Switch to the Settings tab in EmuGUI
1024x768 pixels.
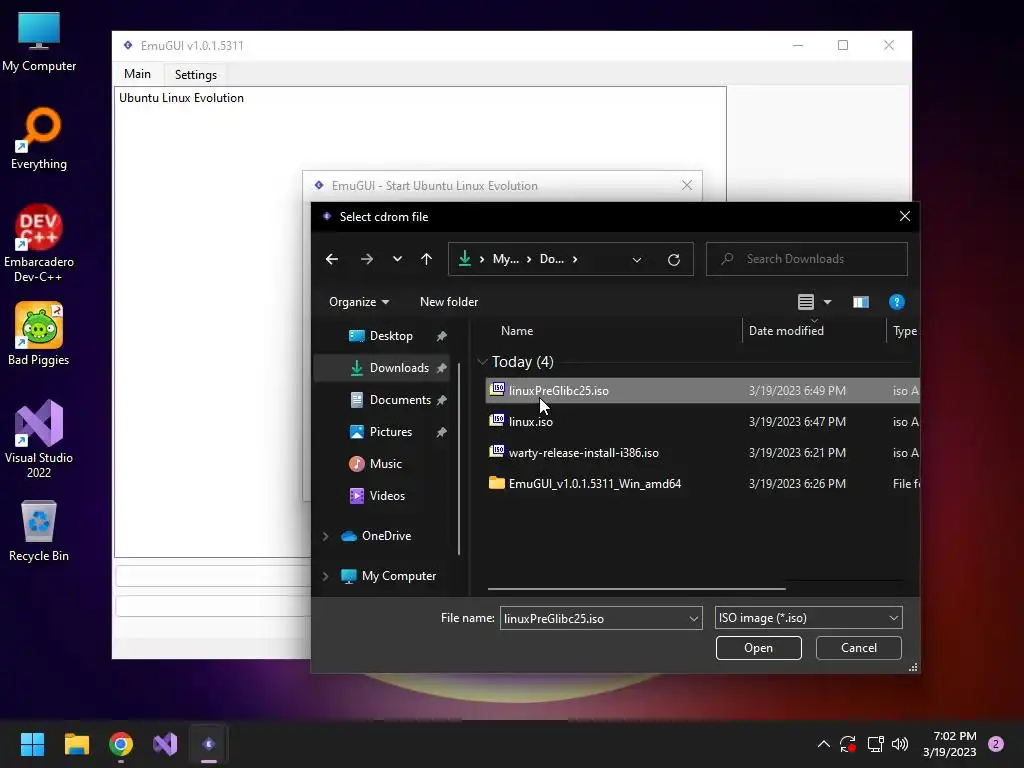(x=195, y=74)
